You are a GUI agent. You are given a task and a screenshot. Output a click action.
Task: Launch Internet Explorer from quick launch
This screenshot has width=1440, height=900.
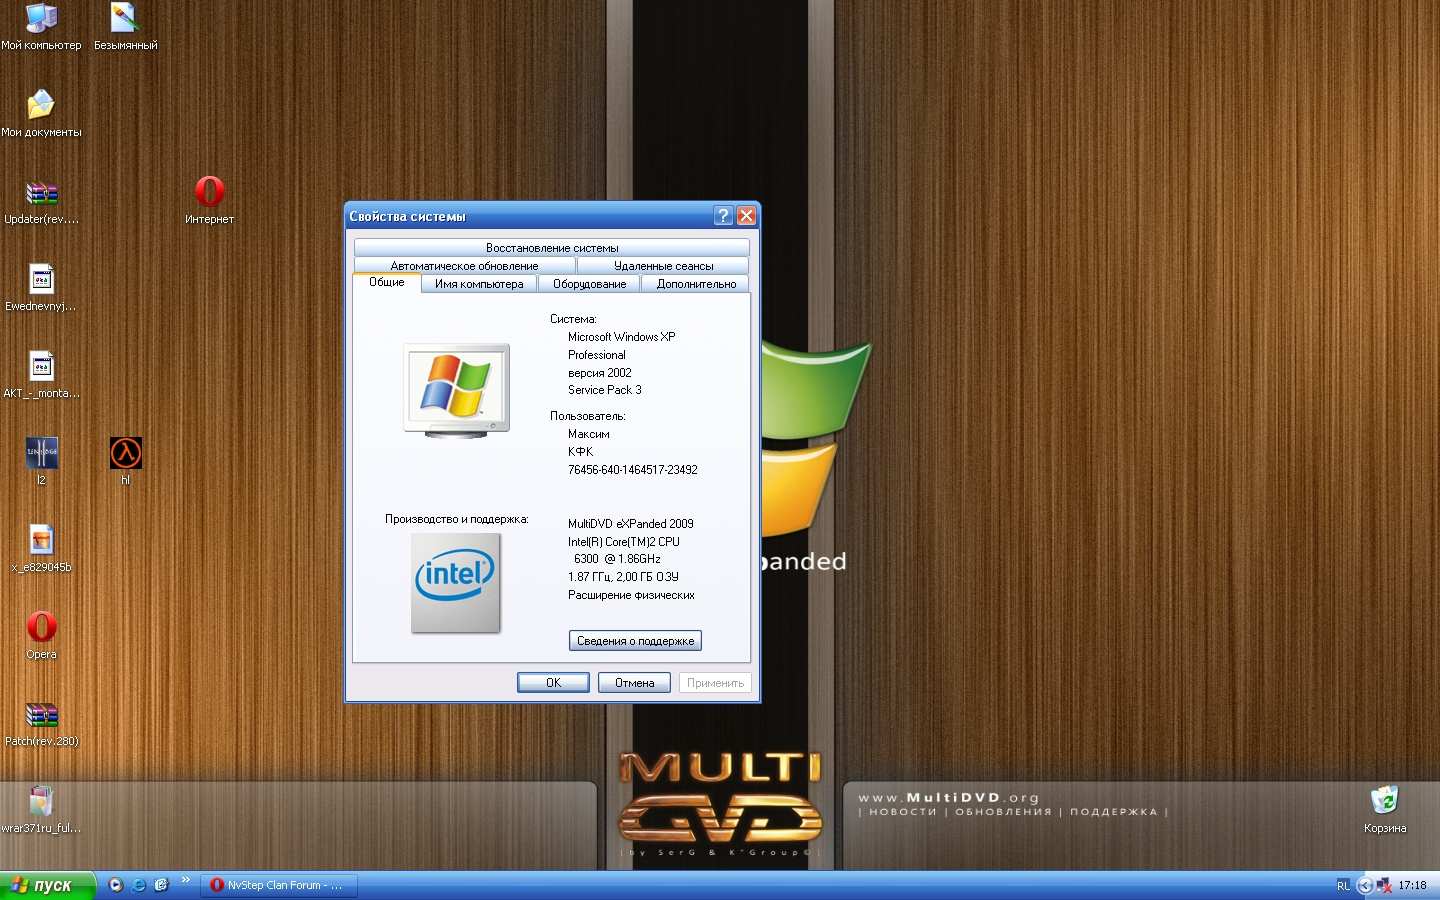click(x=139, y=885)
